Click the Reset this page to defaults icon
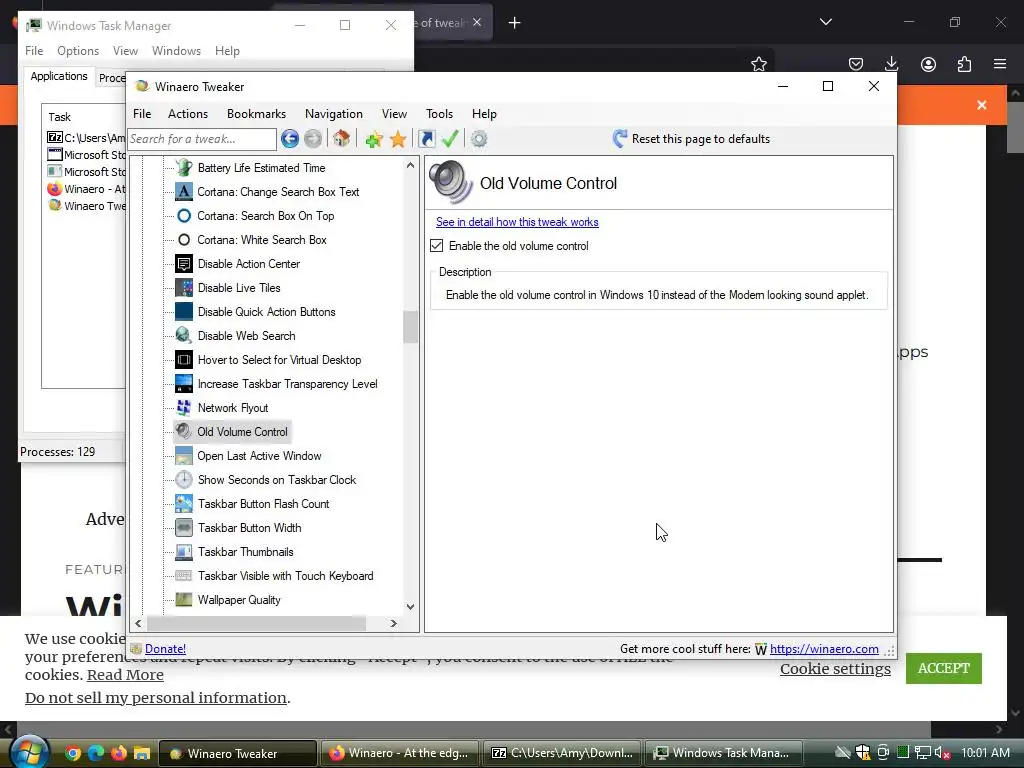This screenshot has width=1024, height=768. (620, 138)
